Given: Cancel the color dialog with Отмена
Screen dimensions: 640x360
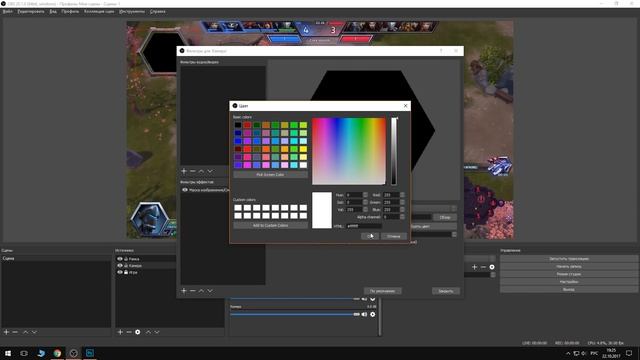Looking at the screenshot, I should (x=393, y=236).
